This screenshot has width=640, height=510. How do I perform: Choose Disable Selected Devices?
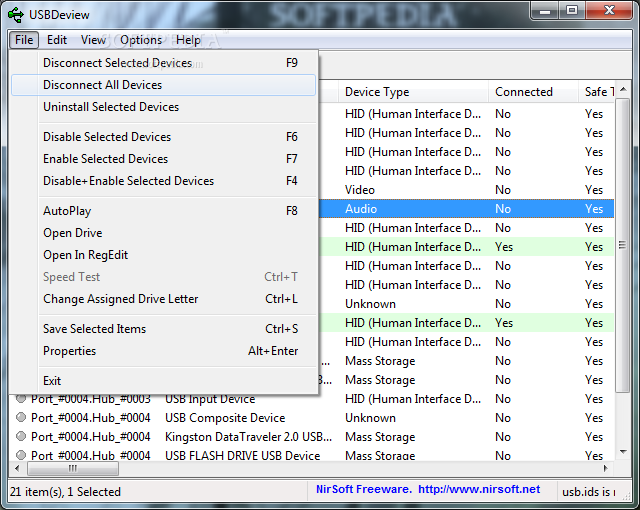pyautogui.click(x=163, y=137)
